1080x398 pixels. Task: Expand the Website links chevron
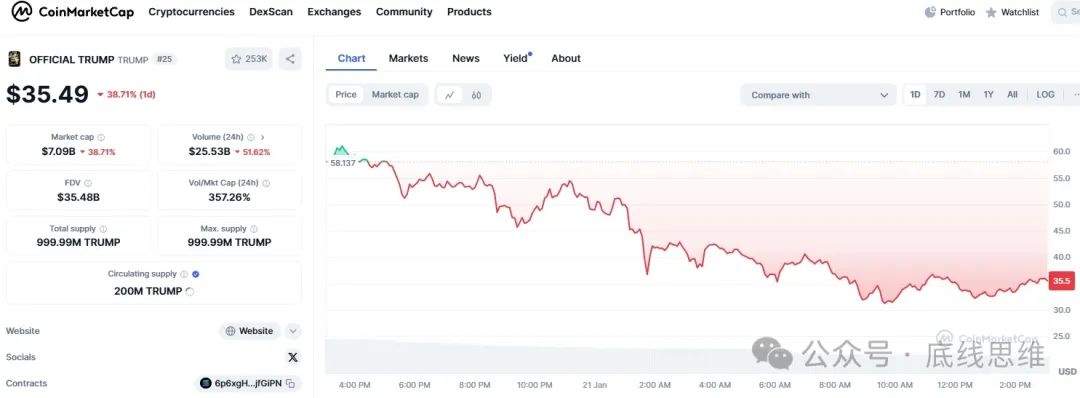293,331
